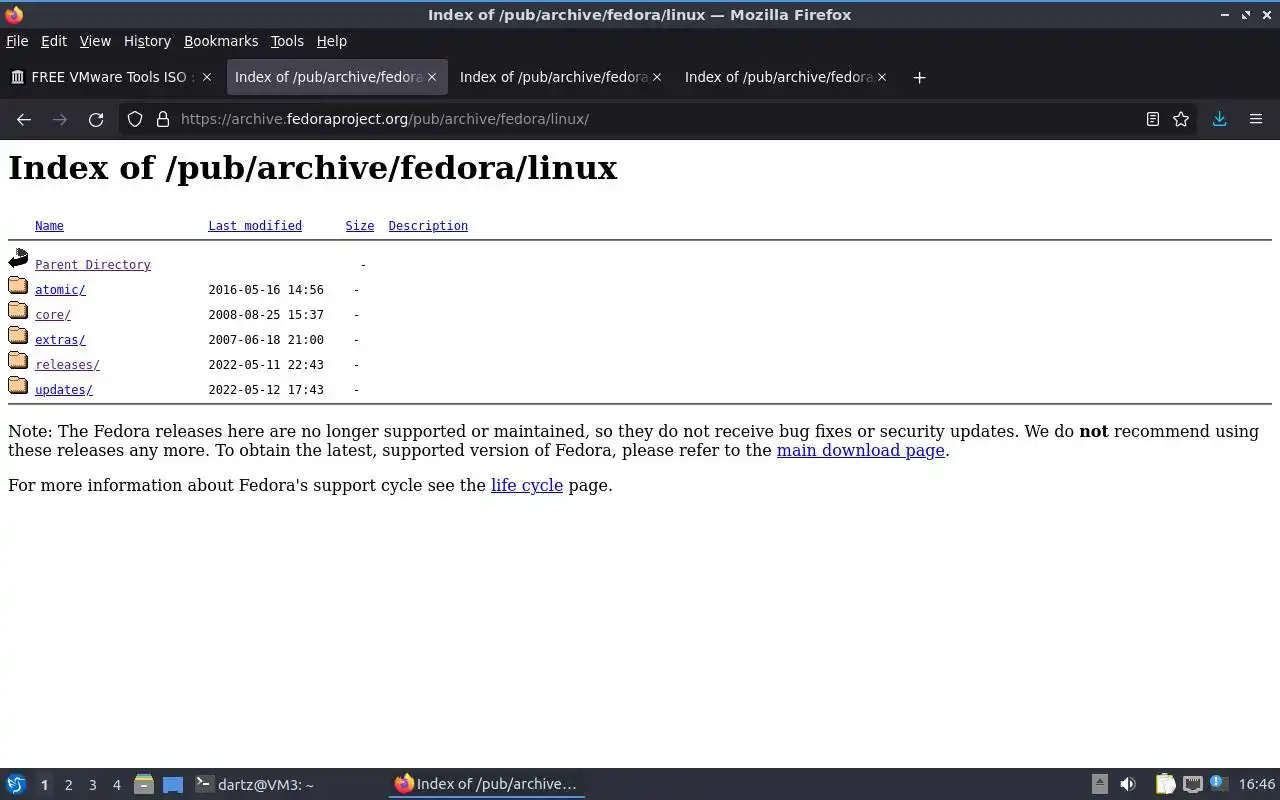Click the 2008-08-25 15:37 date
Screen dimensions: 1280x800
(266, 315)
